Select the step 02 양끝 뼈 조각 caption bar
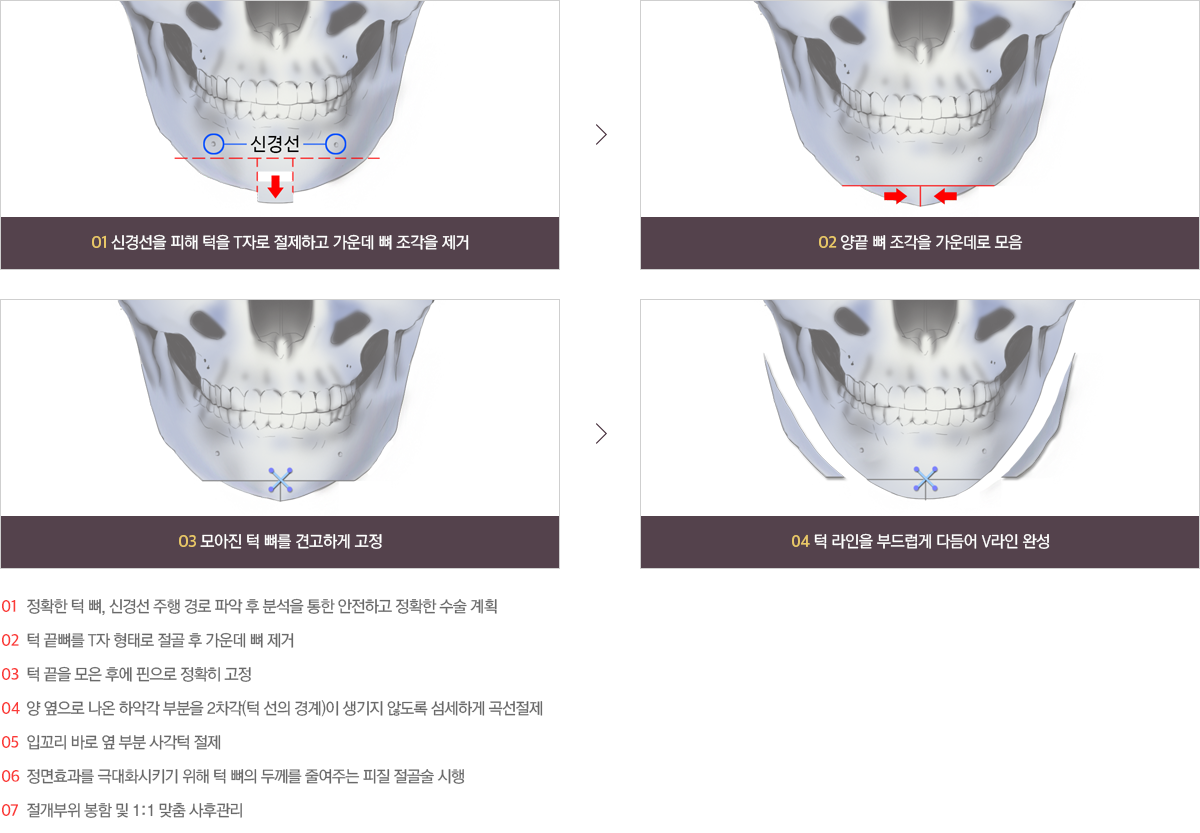1200x833 pixels. 920,243
